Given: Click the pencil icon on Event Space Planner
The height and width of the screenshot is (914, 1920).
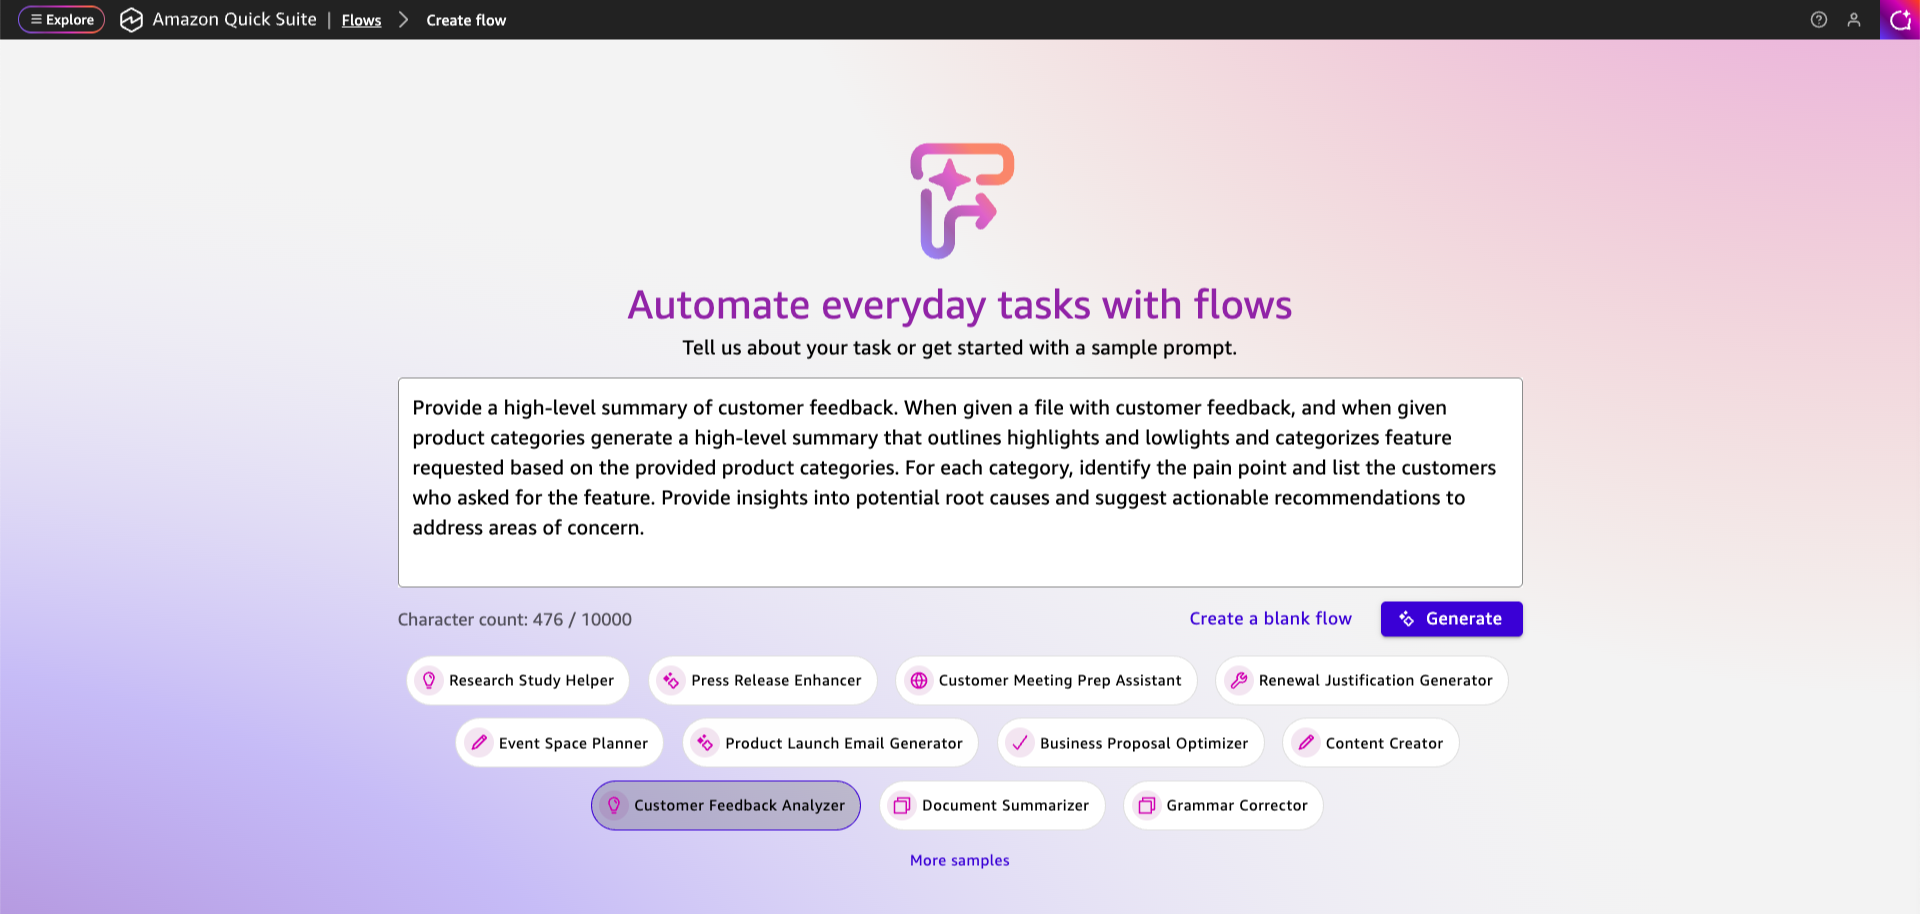Looking at the screenshot, I should [479, 743].
